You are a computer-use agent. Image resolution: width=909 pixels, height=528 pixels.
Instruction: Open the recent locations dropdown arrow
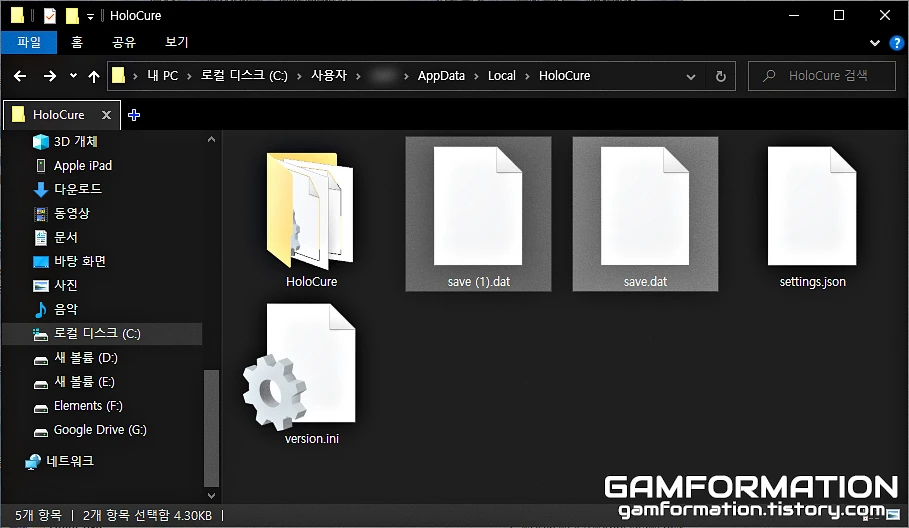pos(73,75)
